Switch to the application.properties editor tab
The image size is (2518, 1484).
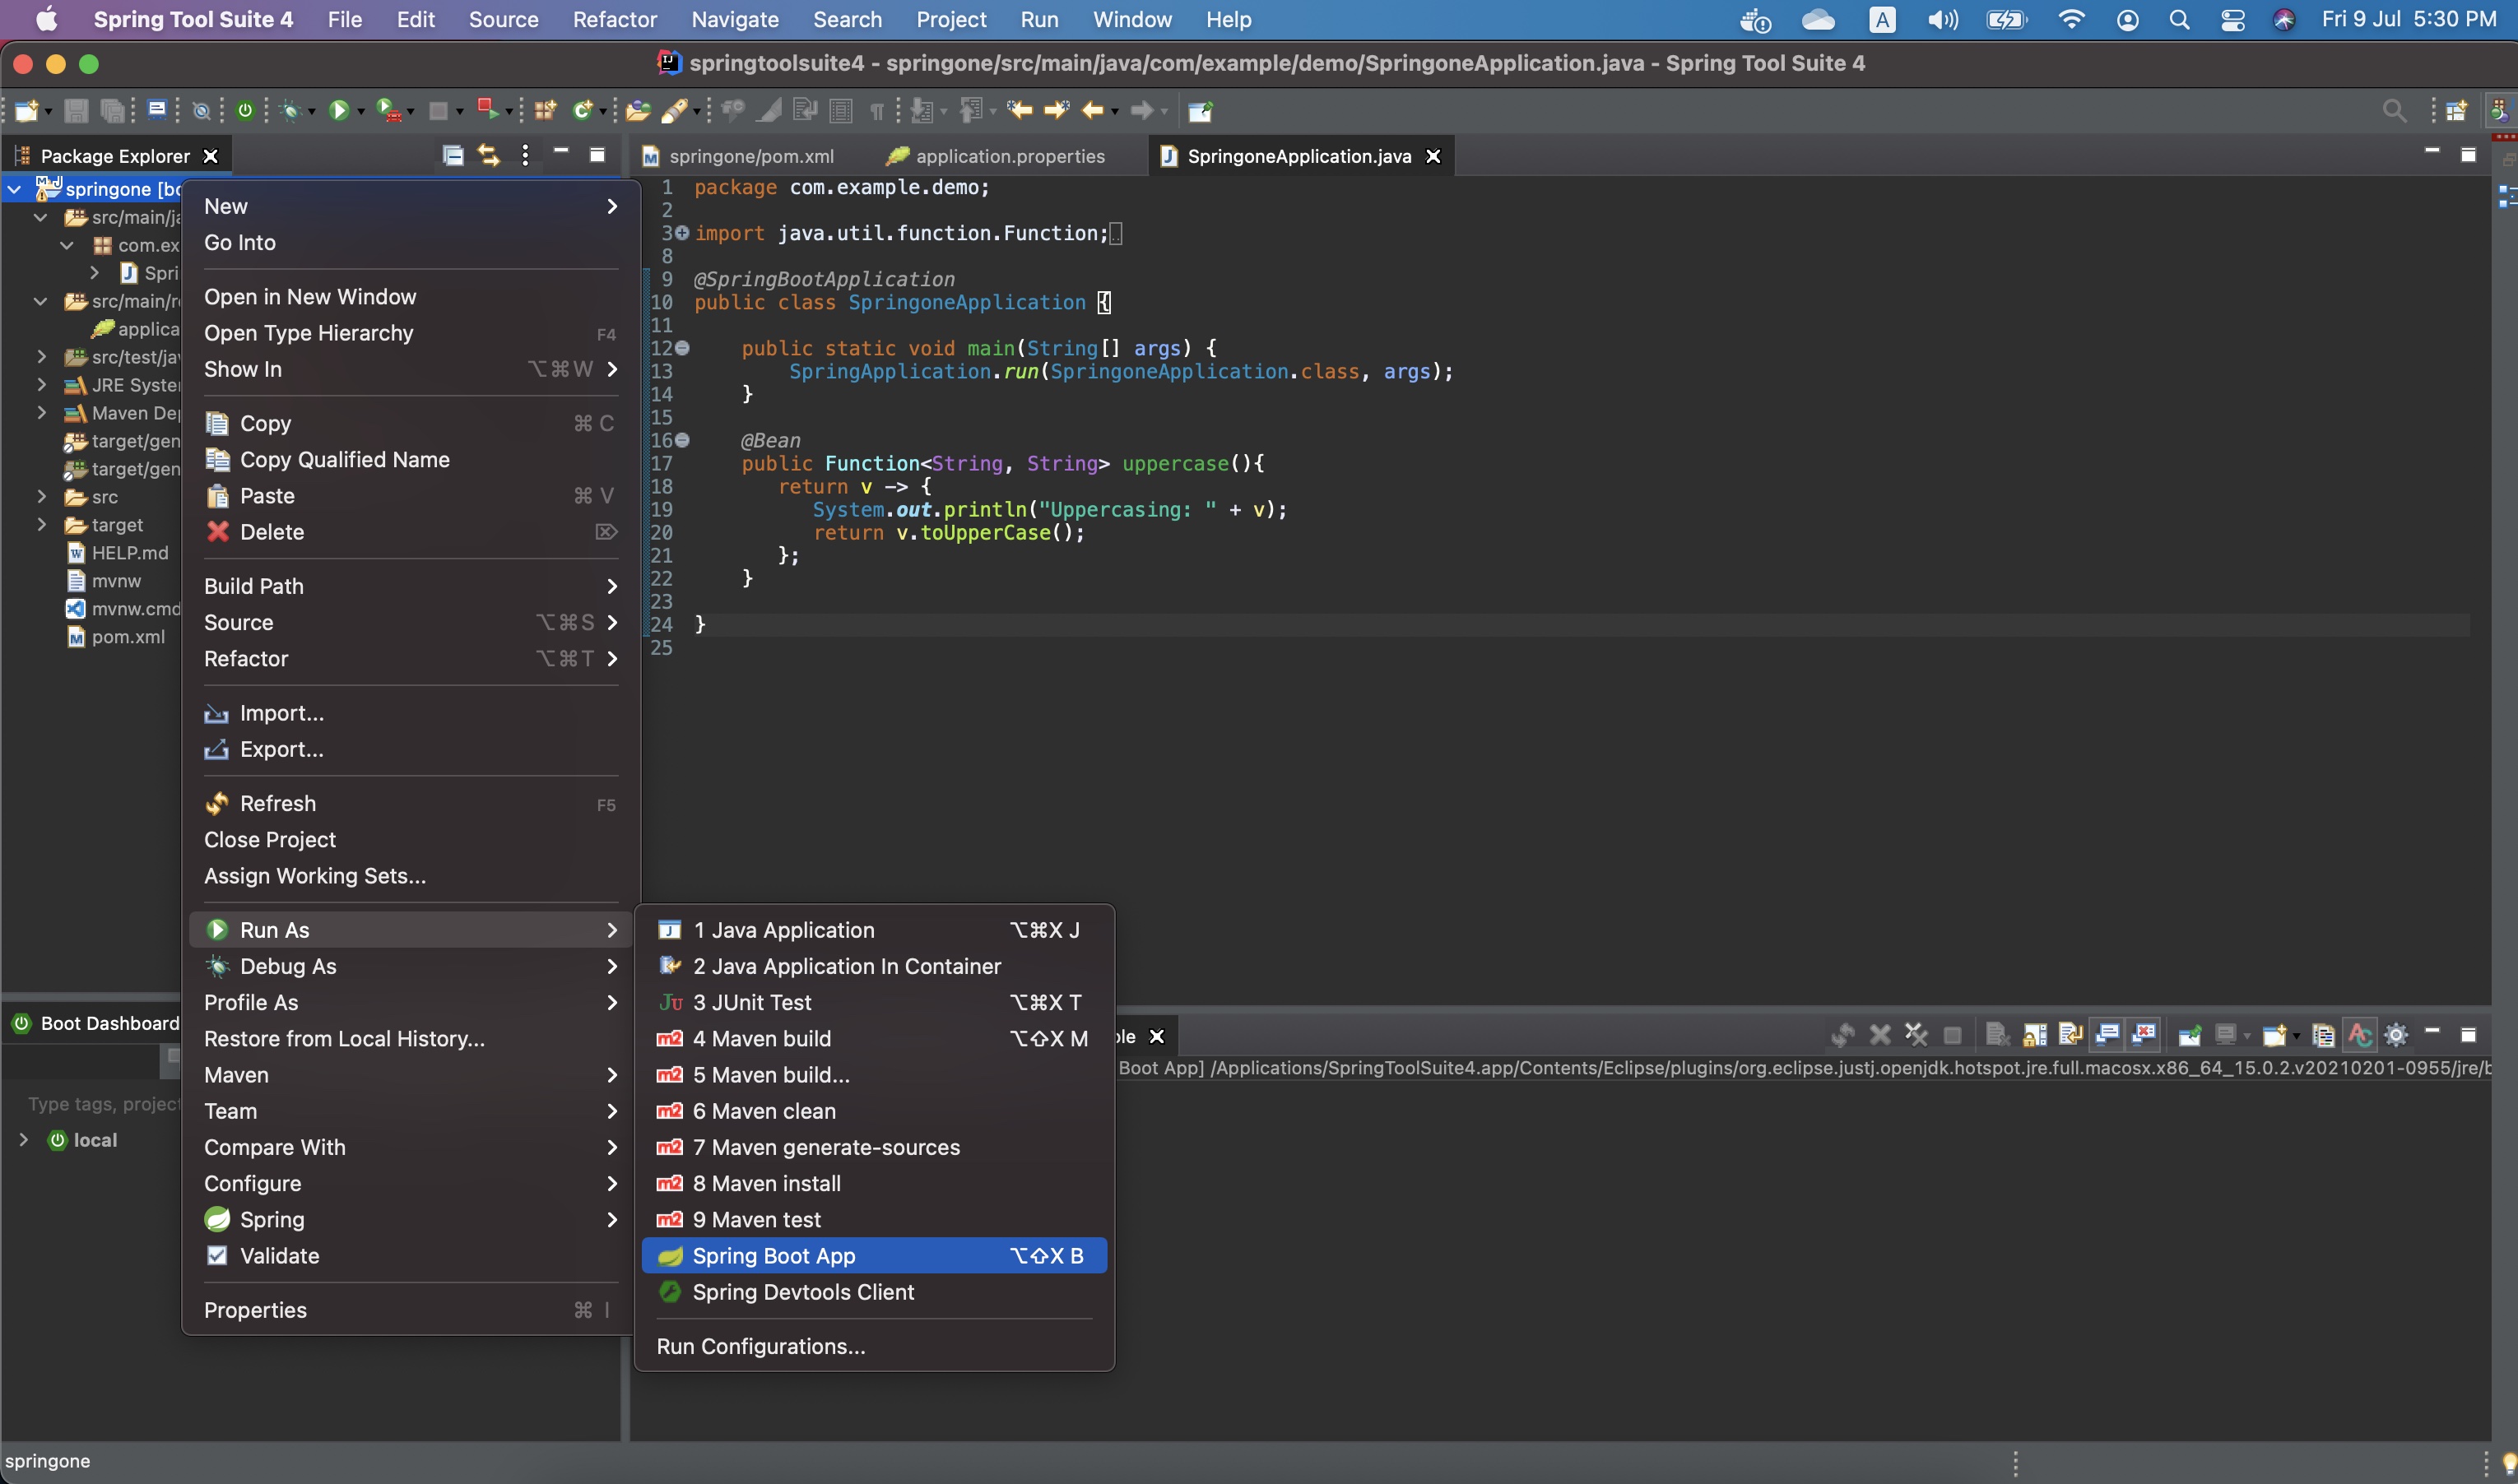click(x=1009, y=156)
